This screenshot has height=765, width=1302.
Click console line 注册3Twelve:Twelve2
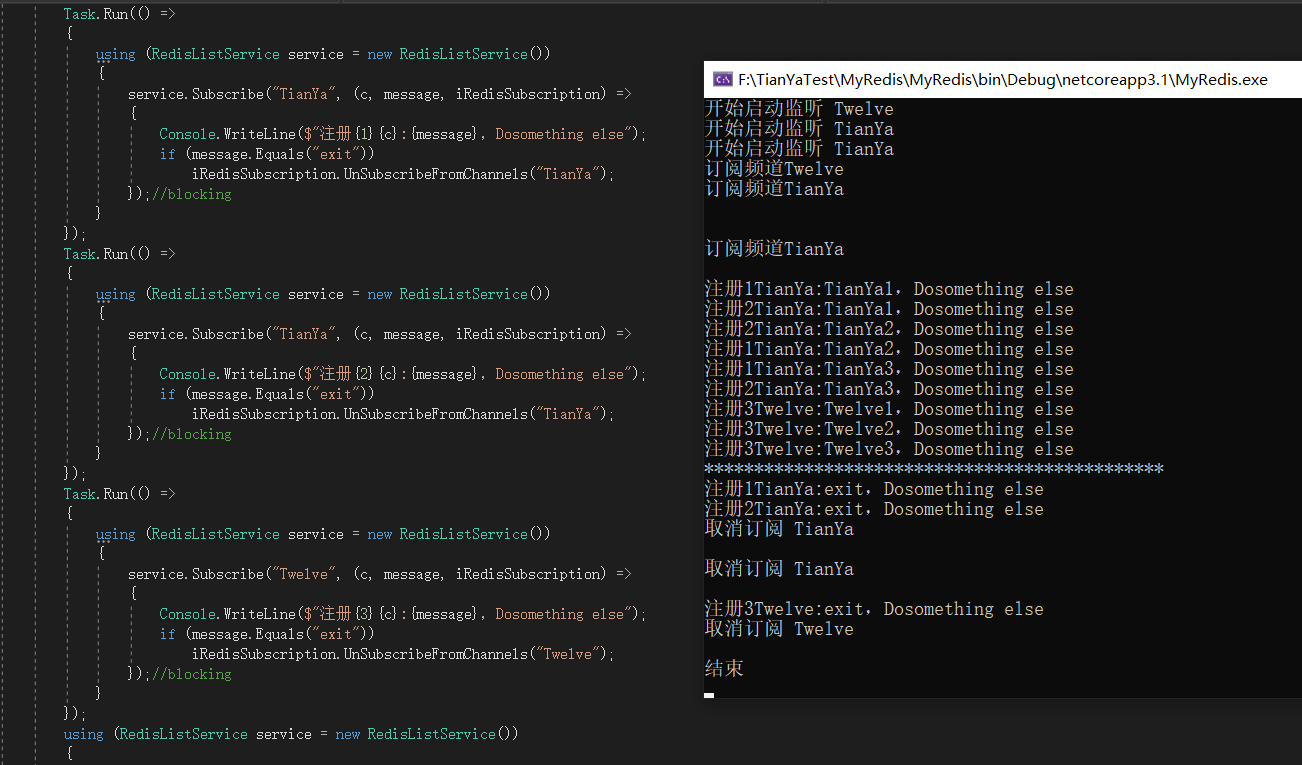[x=889, y=429]
